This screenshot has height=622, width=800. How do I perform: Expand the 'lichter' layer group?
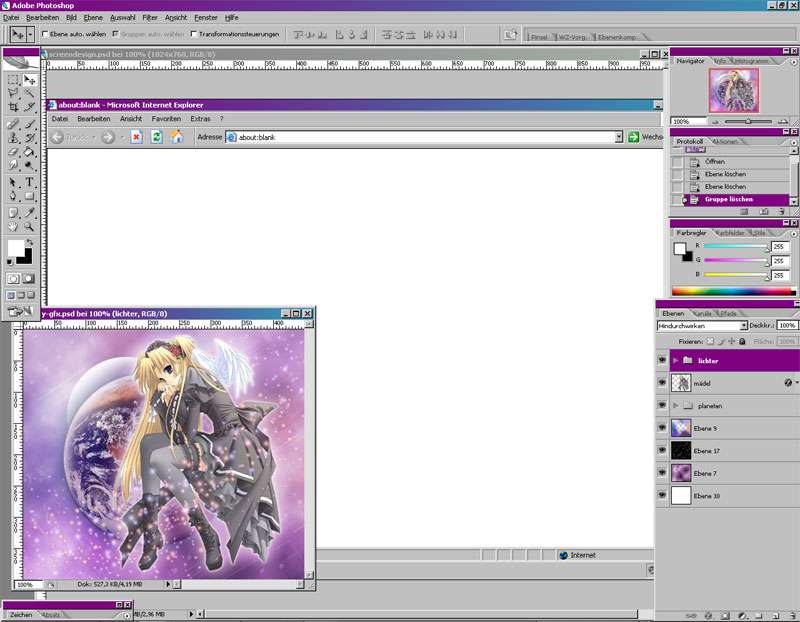676,360
